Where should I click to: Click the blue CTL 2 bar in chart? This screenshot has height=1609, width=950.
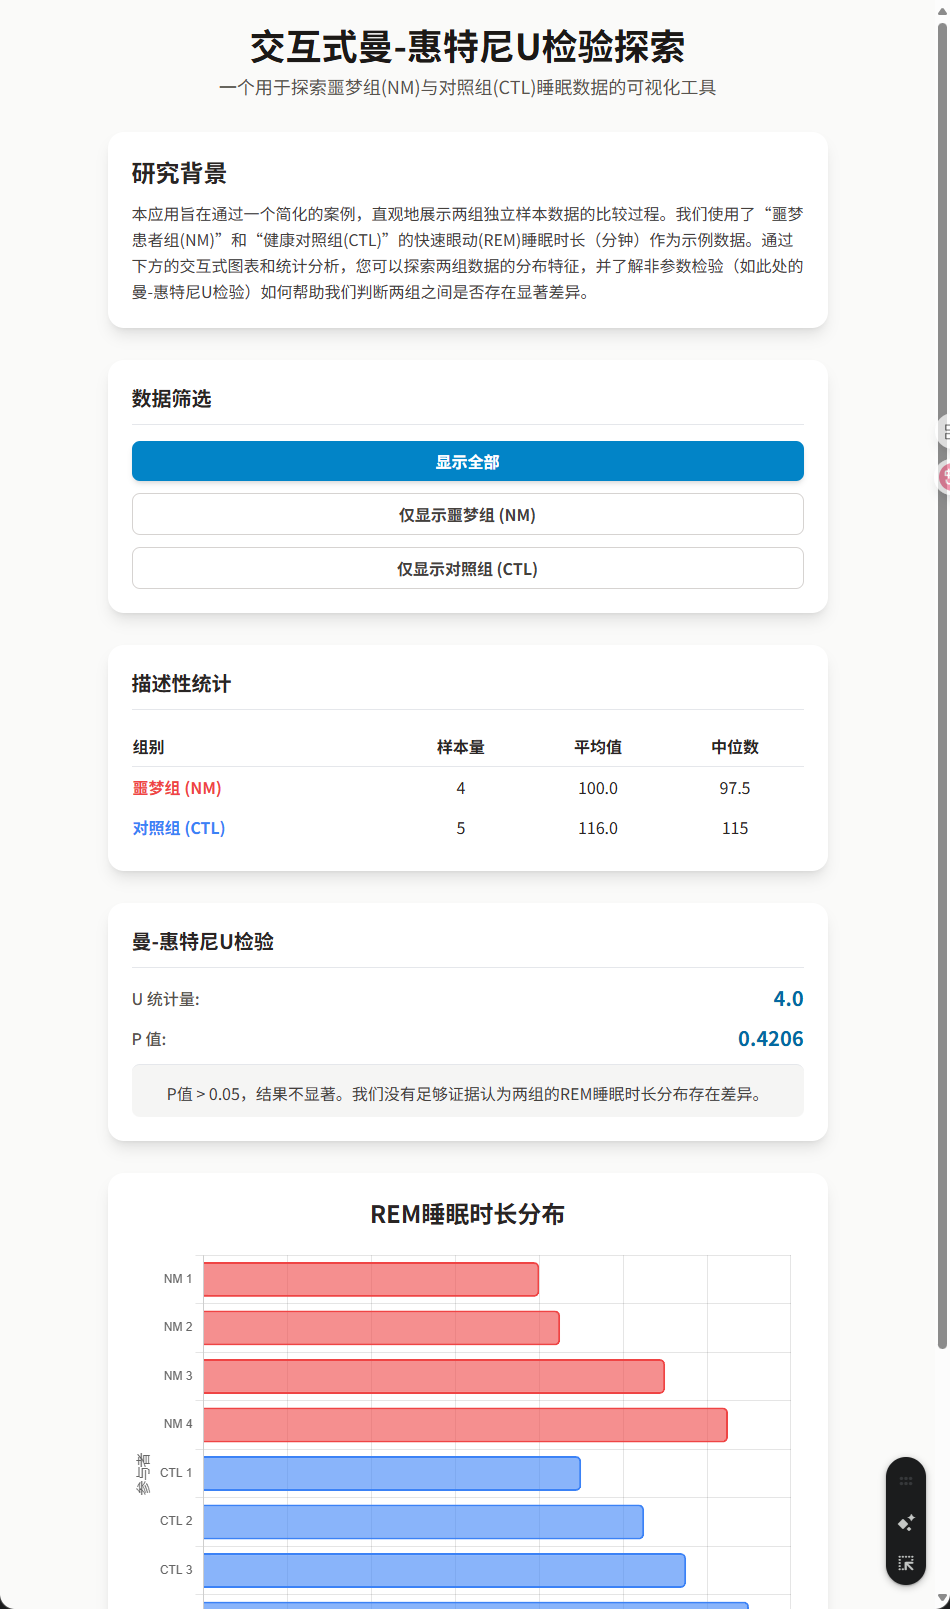click(423, 1522)
